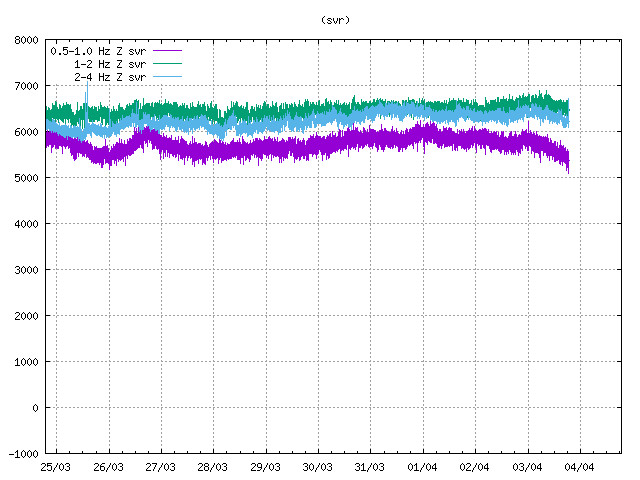This screenshot has width=640, height=480.
Task: Click the -1000 value on the y-axis
Action: coord(24,454)
